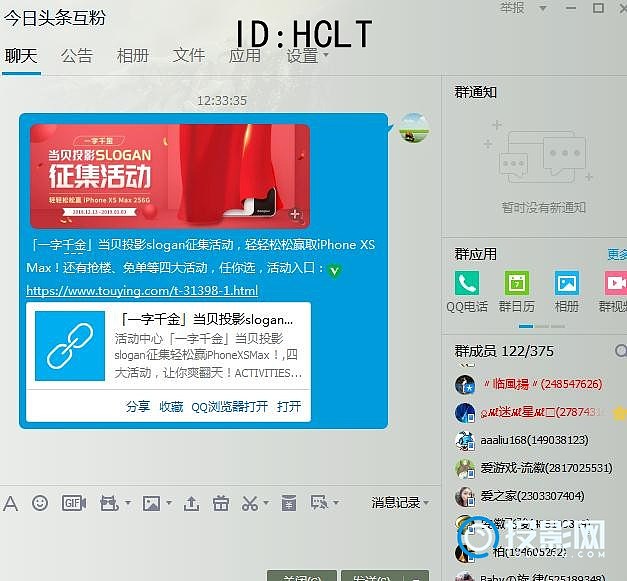
Task: Open the 群日历 calendar app
Action: point(517,283)
